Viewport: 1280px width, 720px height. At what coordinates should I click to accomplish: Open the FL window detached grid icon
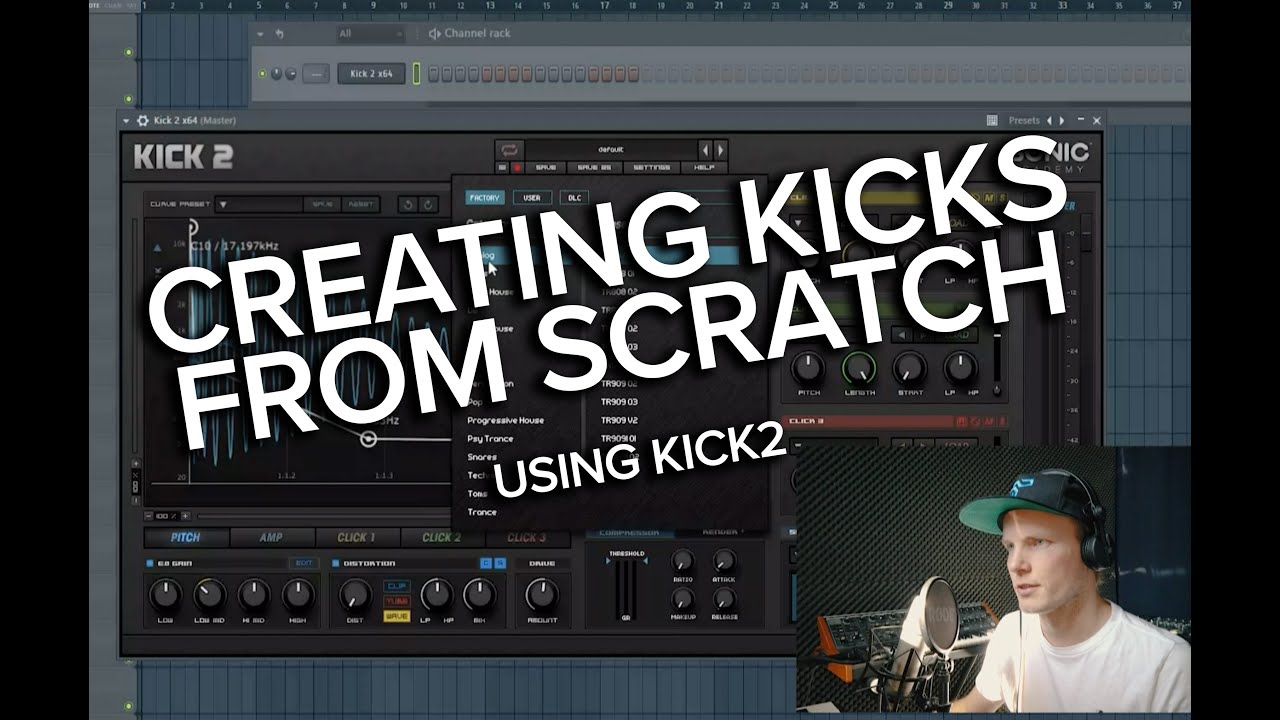click(x=992, y=120)
